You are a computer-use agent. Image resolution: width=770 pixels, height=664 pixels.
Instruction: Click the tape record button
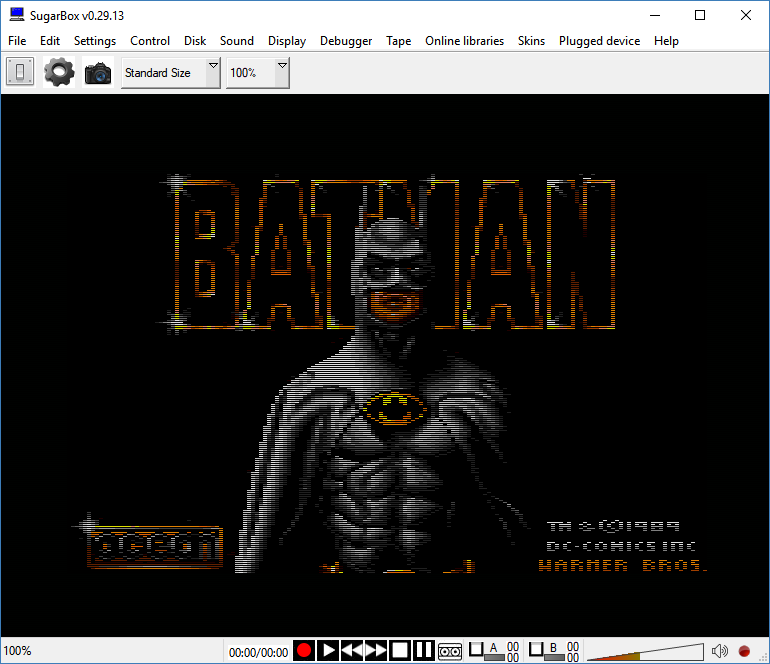pos(304,651)
